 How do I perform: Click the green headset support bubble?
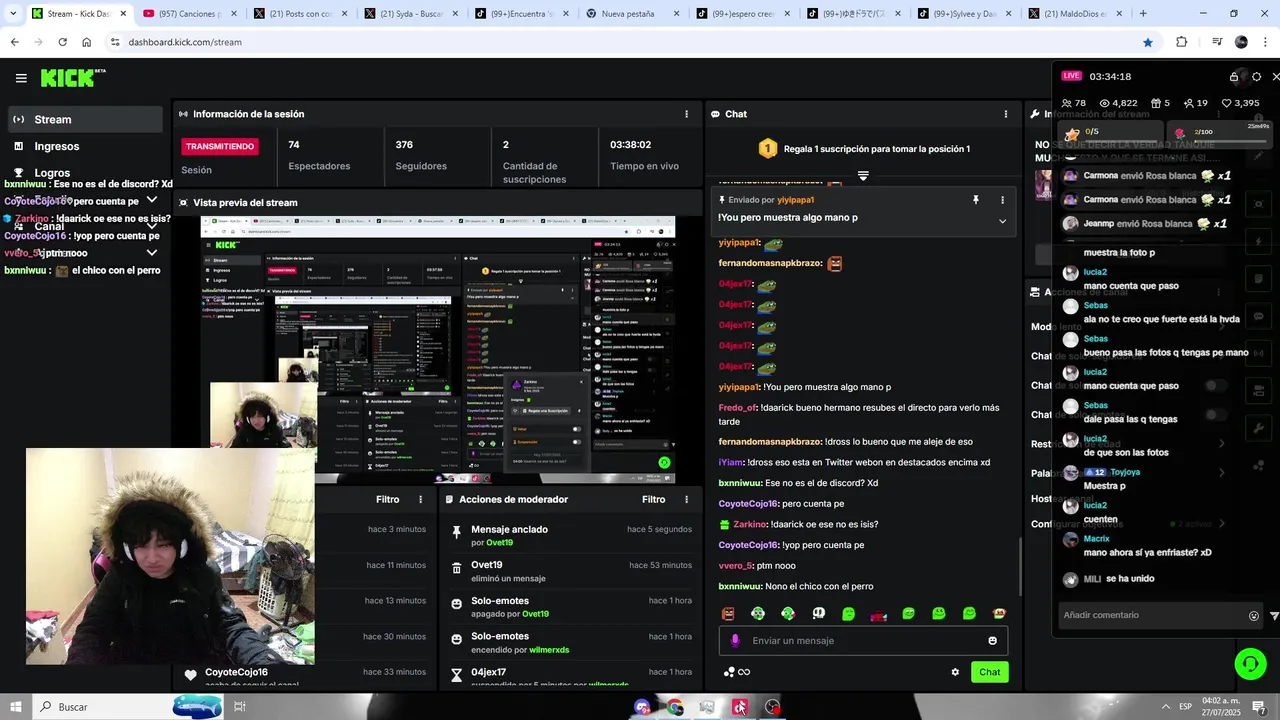coord(1250,663)
